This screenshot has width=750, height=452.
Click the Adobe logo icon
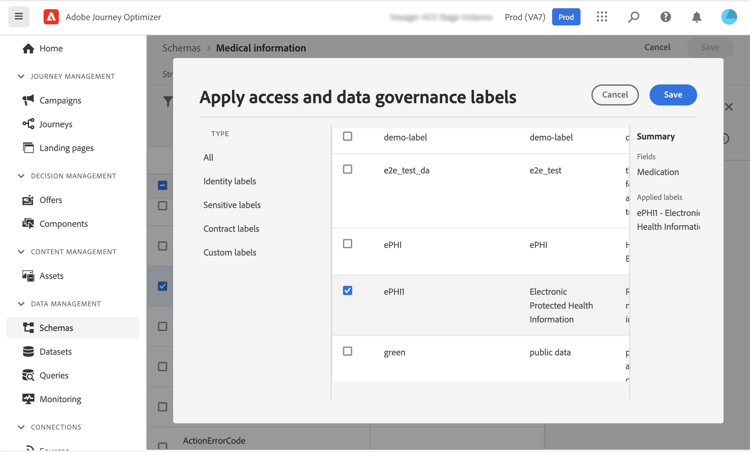tap(51, 17)
